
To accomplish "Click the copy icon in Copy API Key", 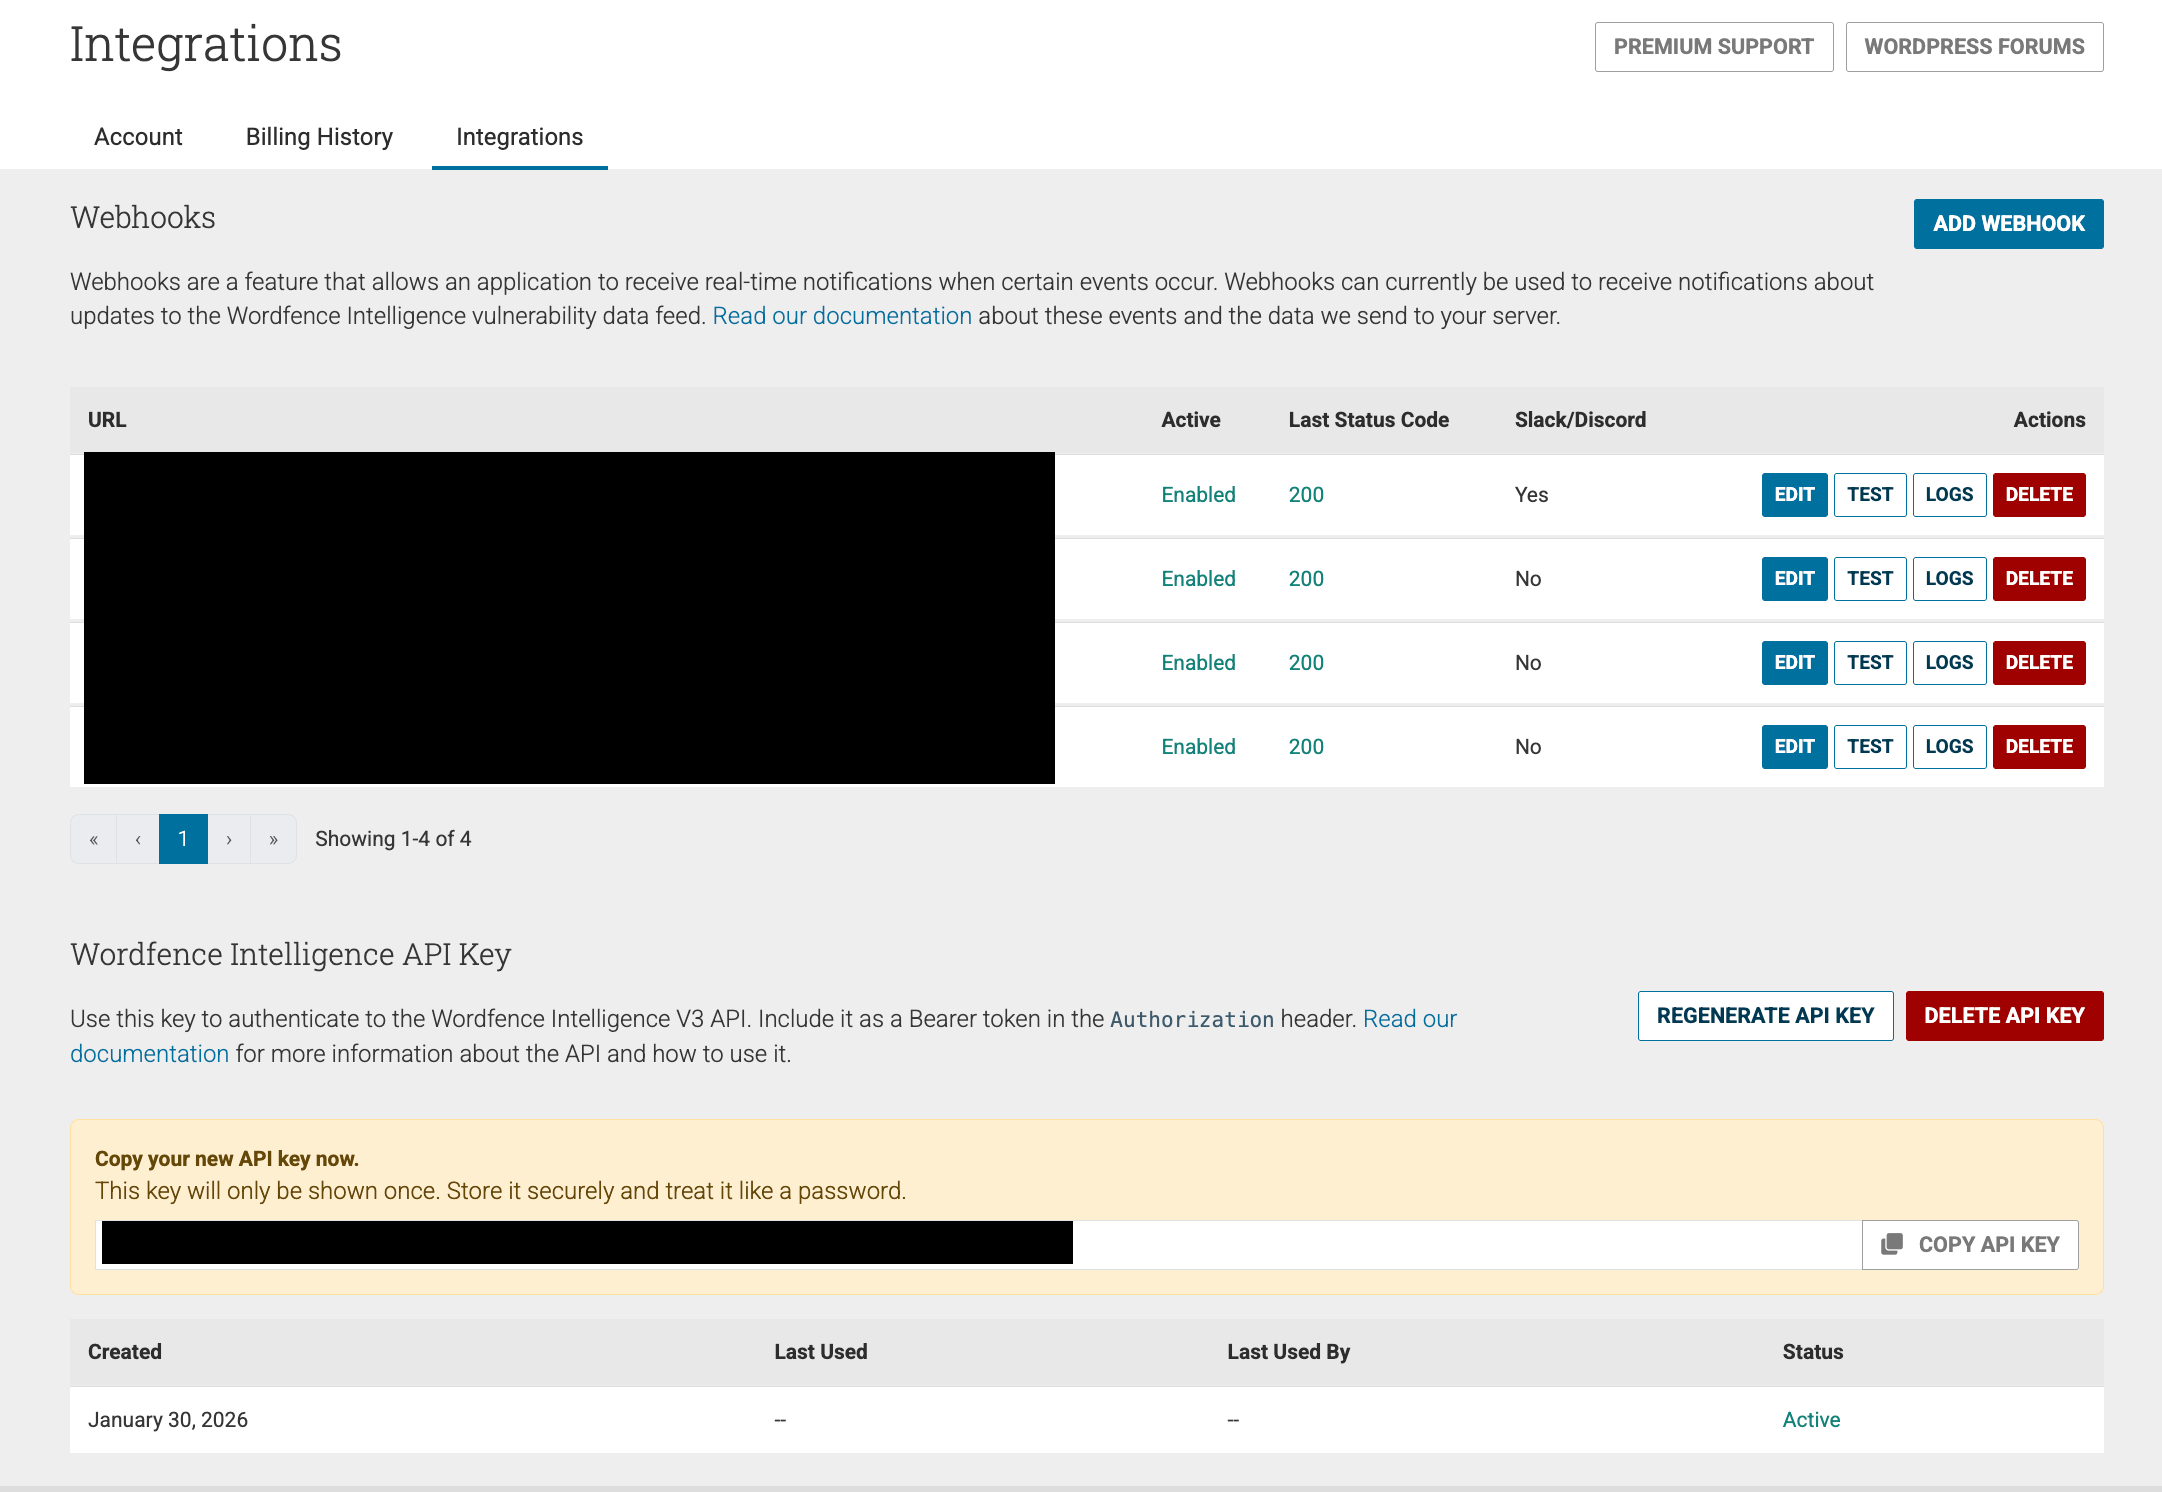I will [x=1891, y=1244].
